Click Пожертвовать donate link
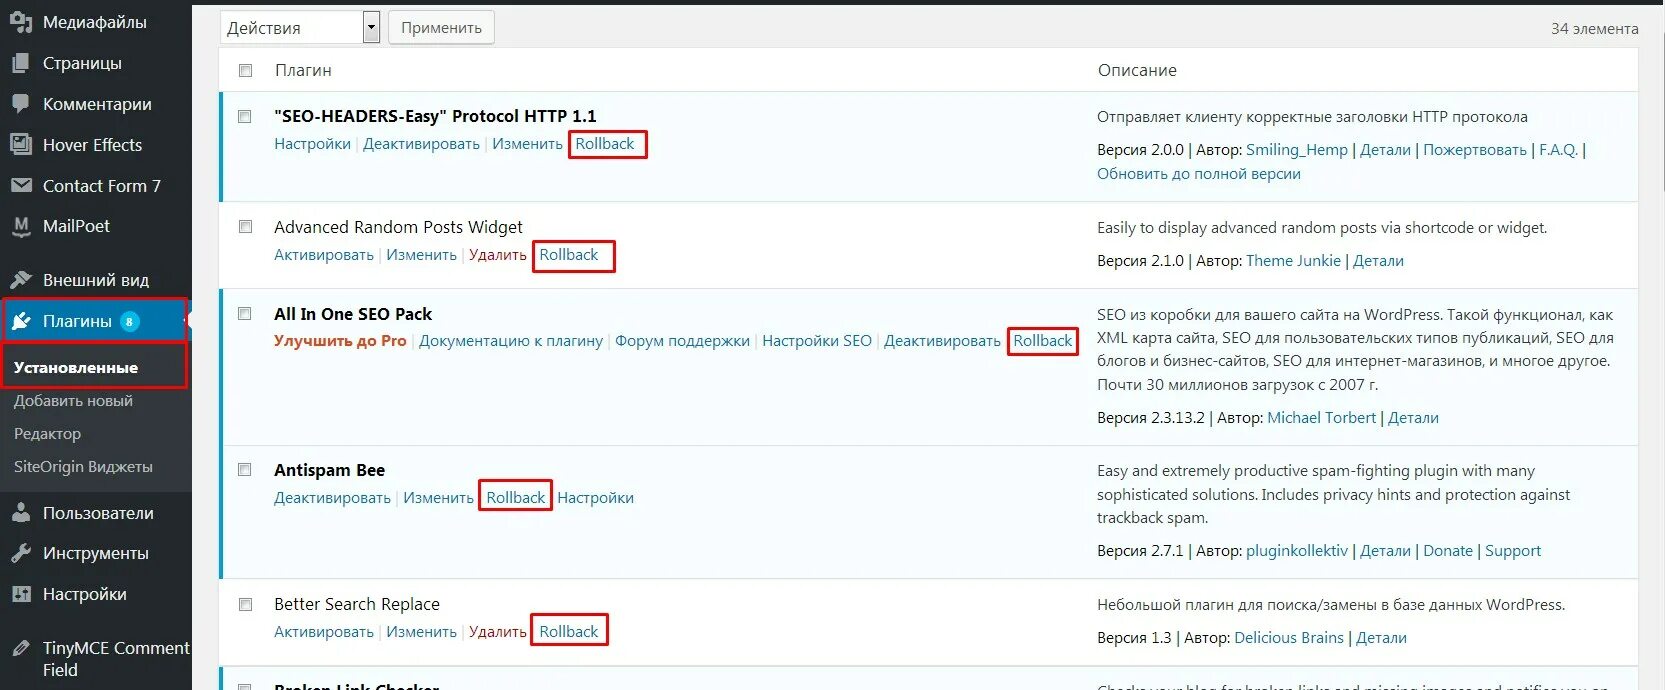This screenshot has height=690, width=1665. point(1475,150)
